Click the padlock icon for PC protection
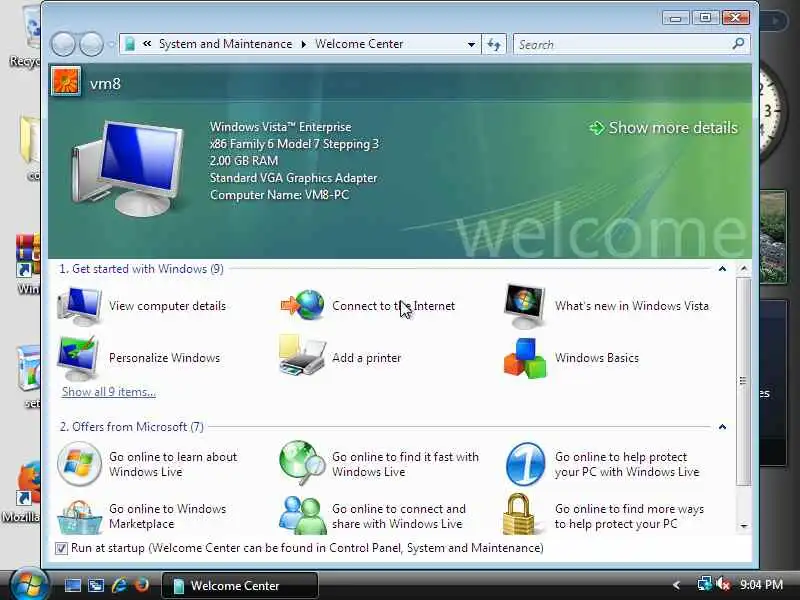The width and height of the screenshot is (800, 600). tap(518, 514)
